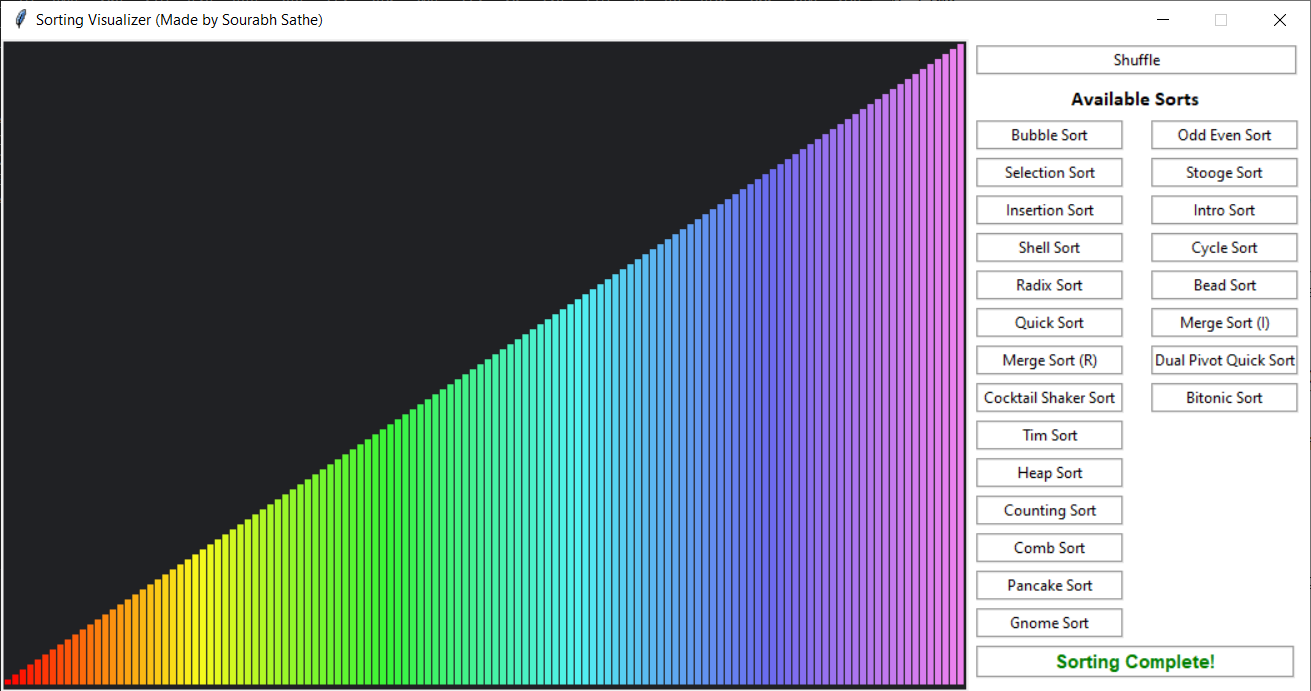
Task: Select Merge Sort (I)
Action: pos(1224,322)
